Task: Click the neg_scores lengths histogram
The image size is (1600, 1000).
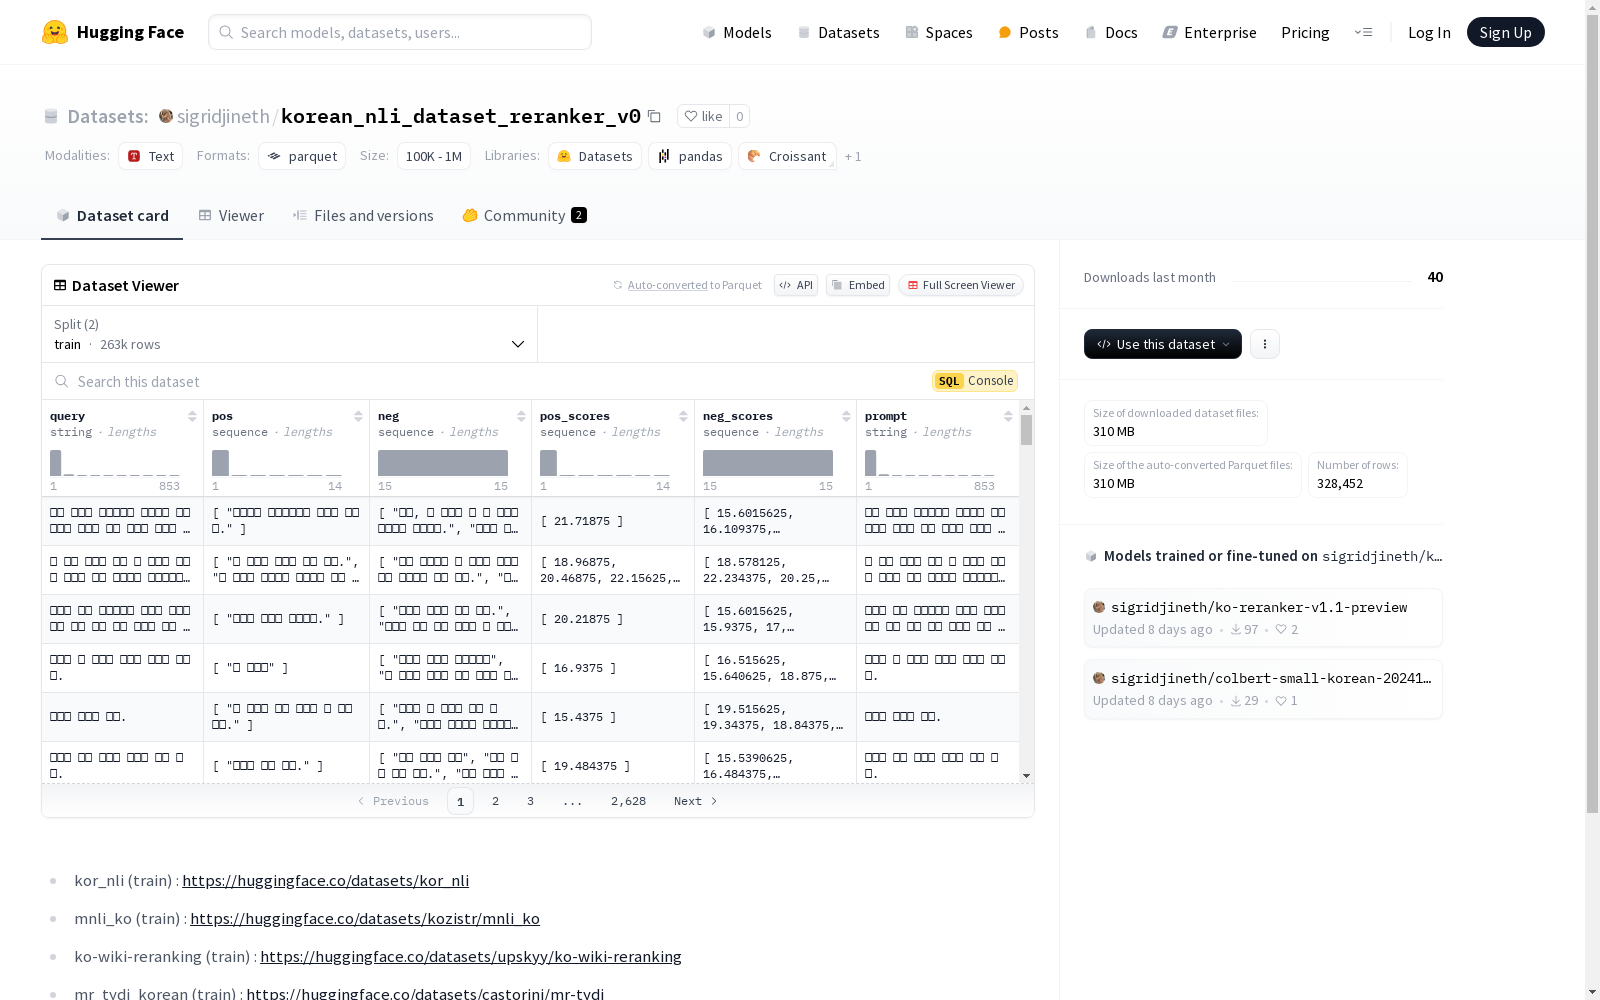Action: click(x=768, y=463)
